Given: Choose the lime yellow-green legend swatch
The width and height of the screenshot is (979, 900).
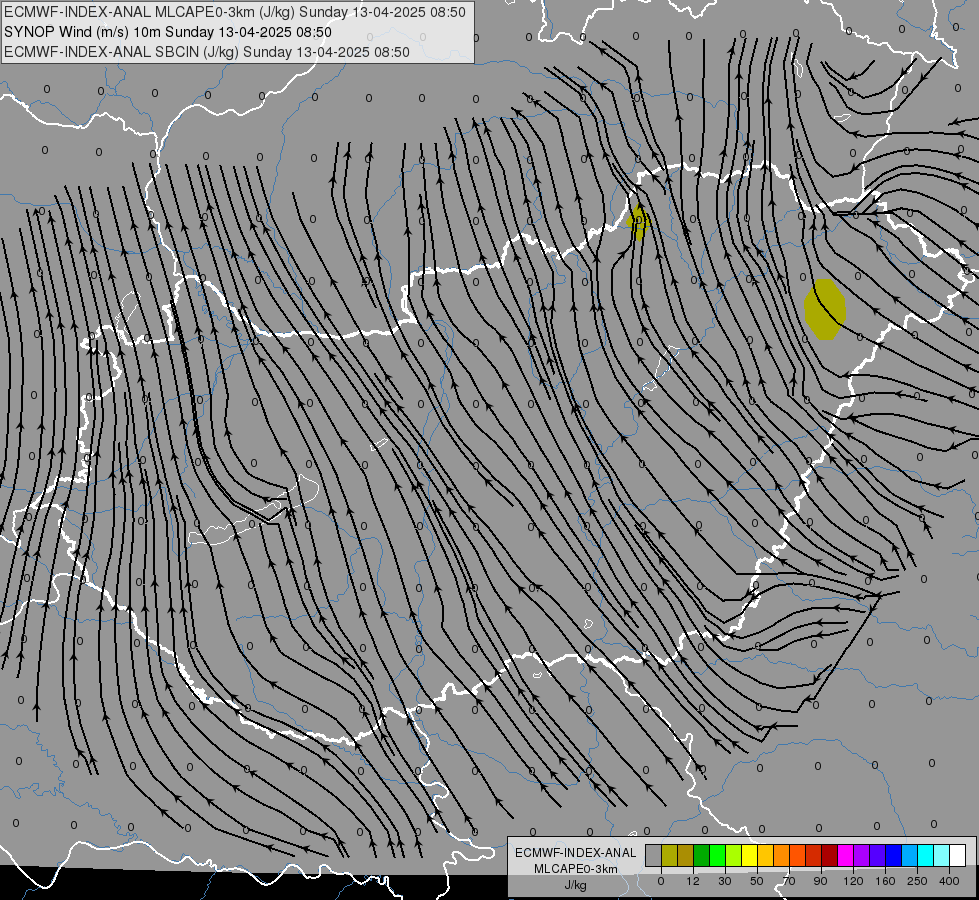Looking at the screenshot, I should (x=734, y=856).
